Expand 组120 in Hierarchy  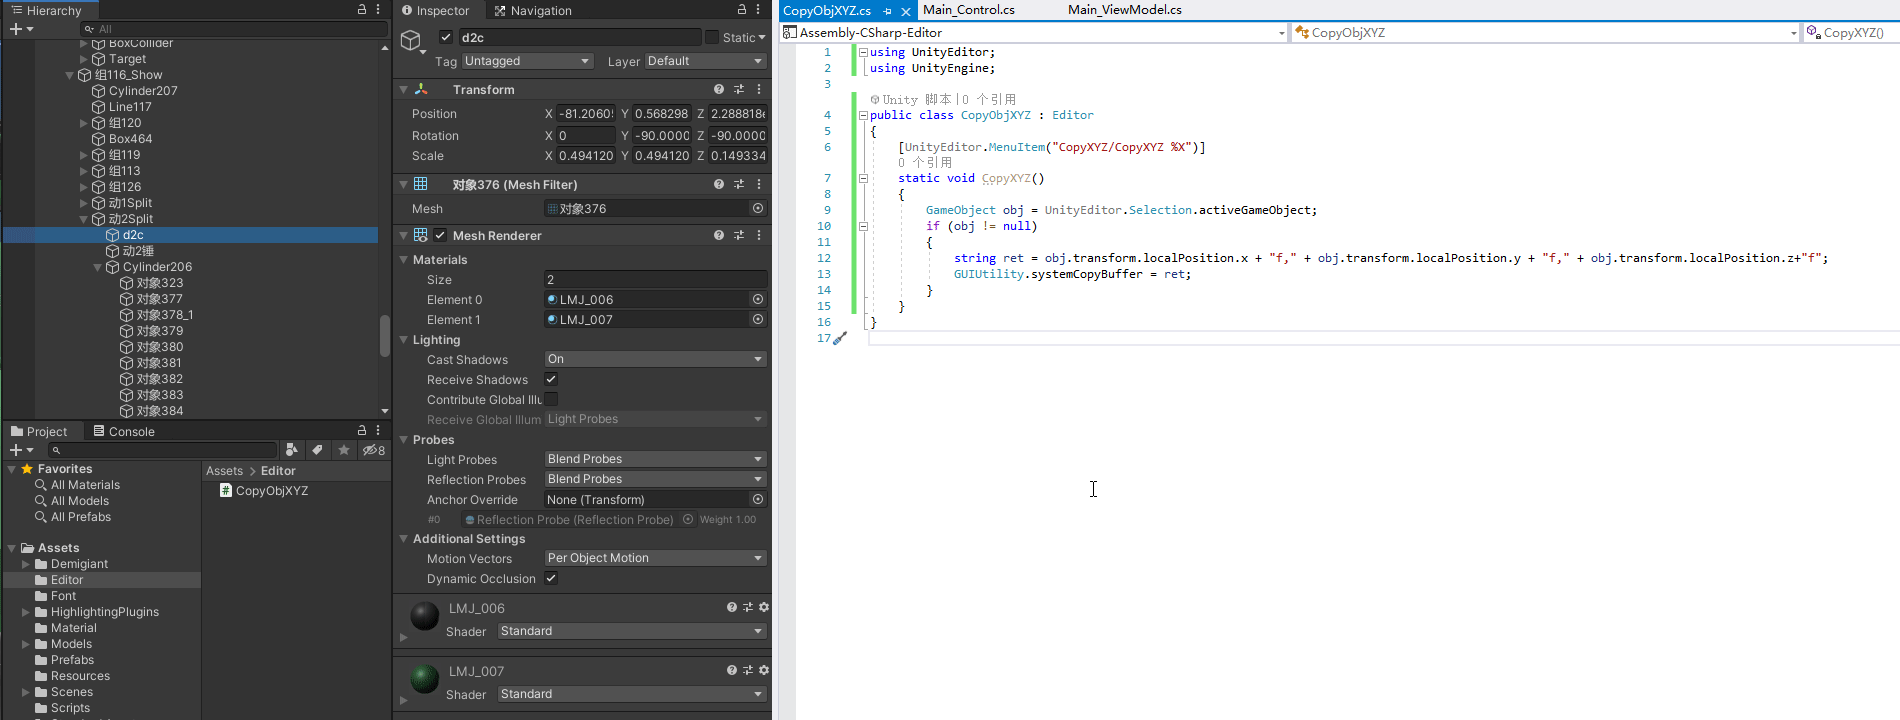pyautogui.click(x=84, y=123)
